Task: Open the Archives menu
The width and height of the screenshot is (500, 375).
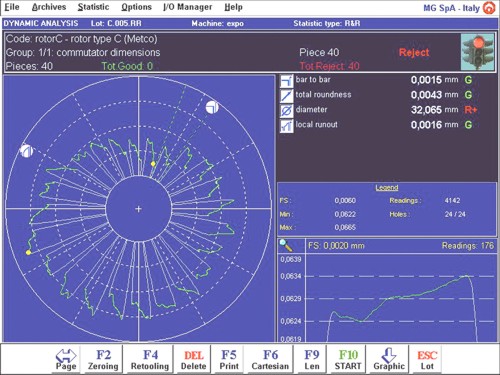Action: pos(49,7)
